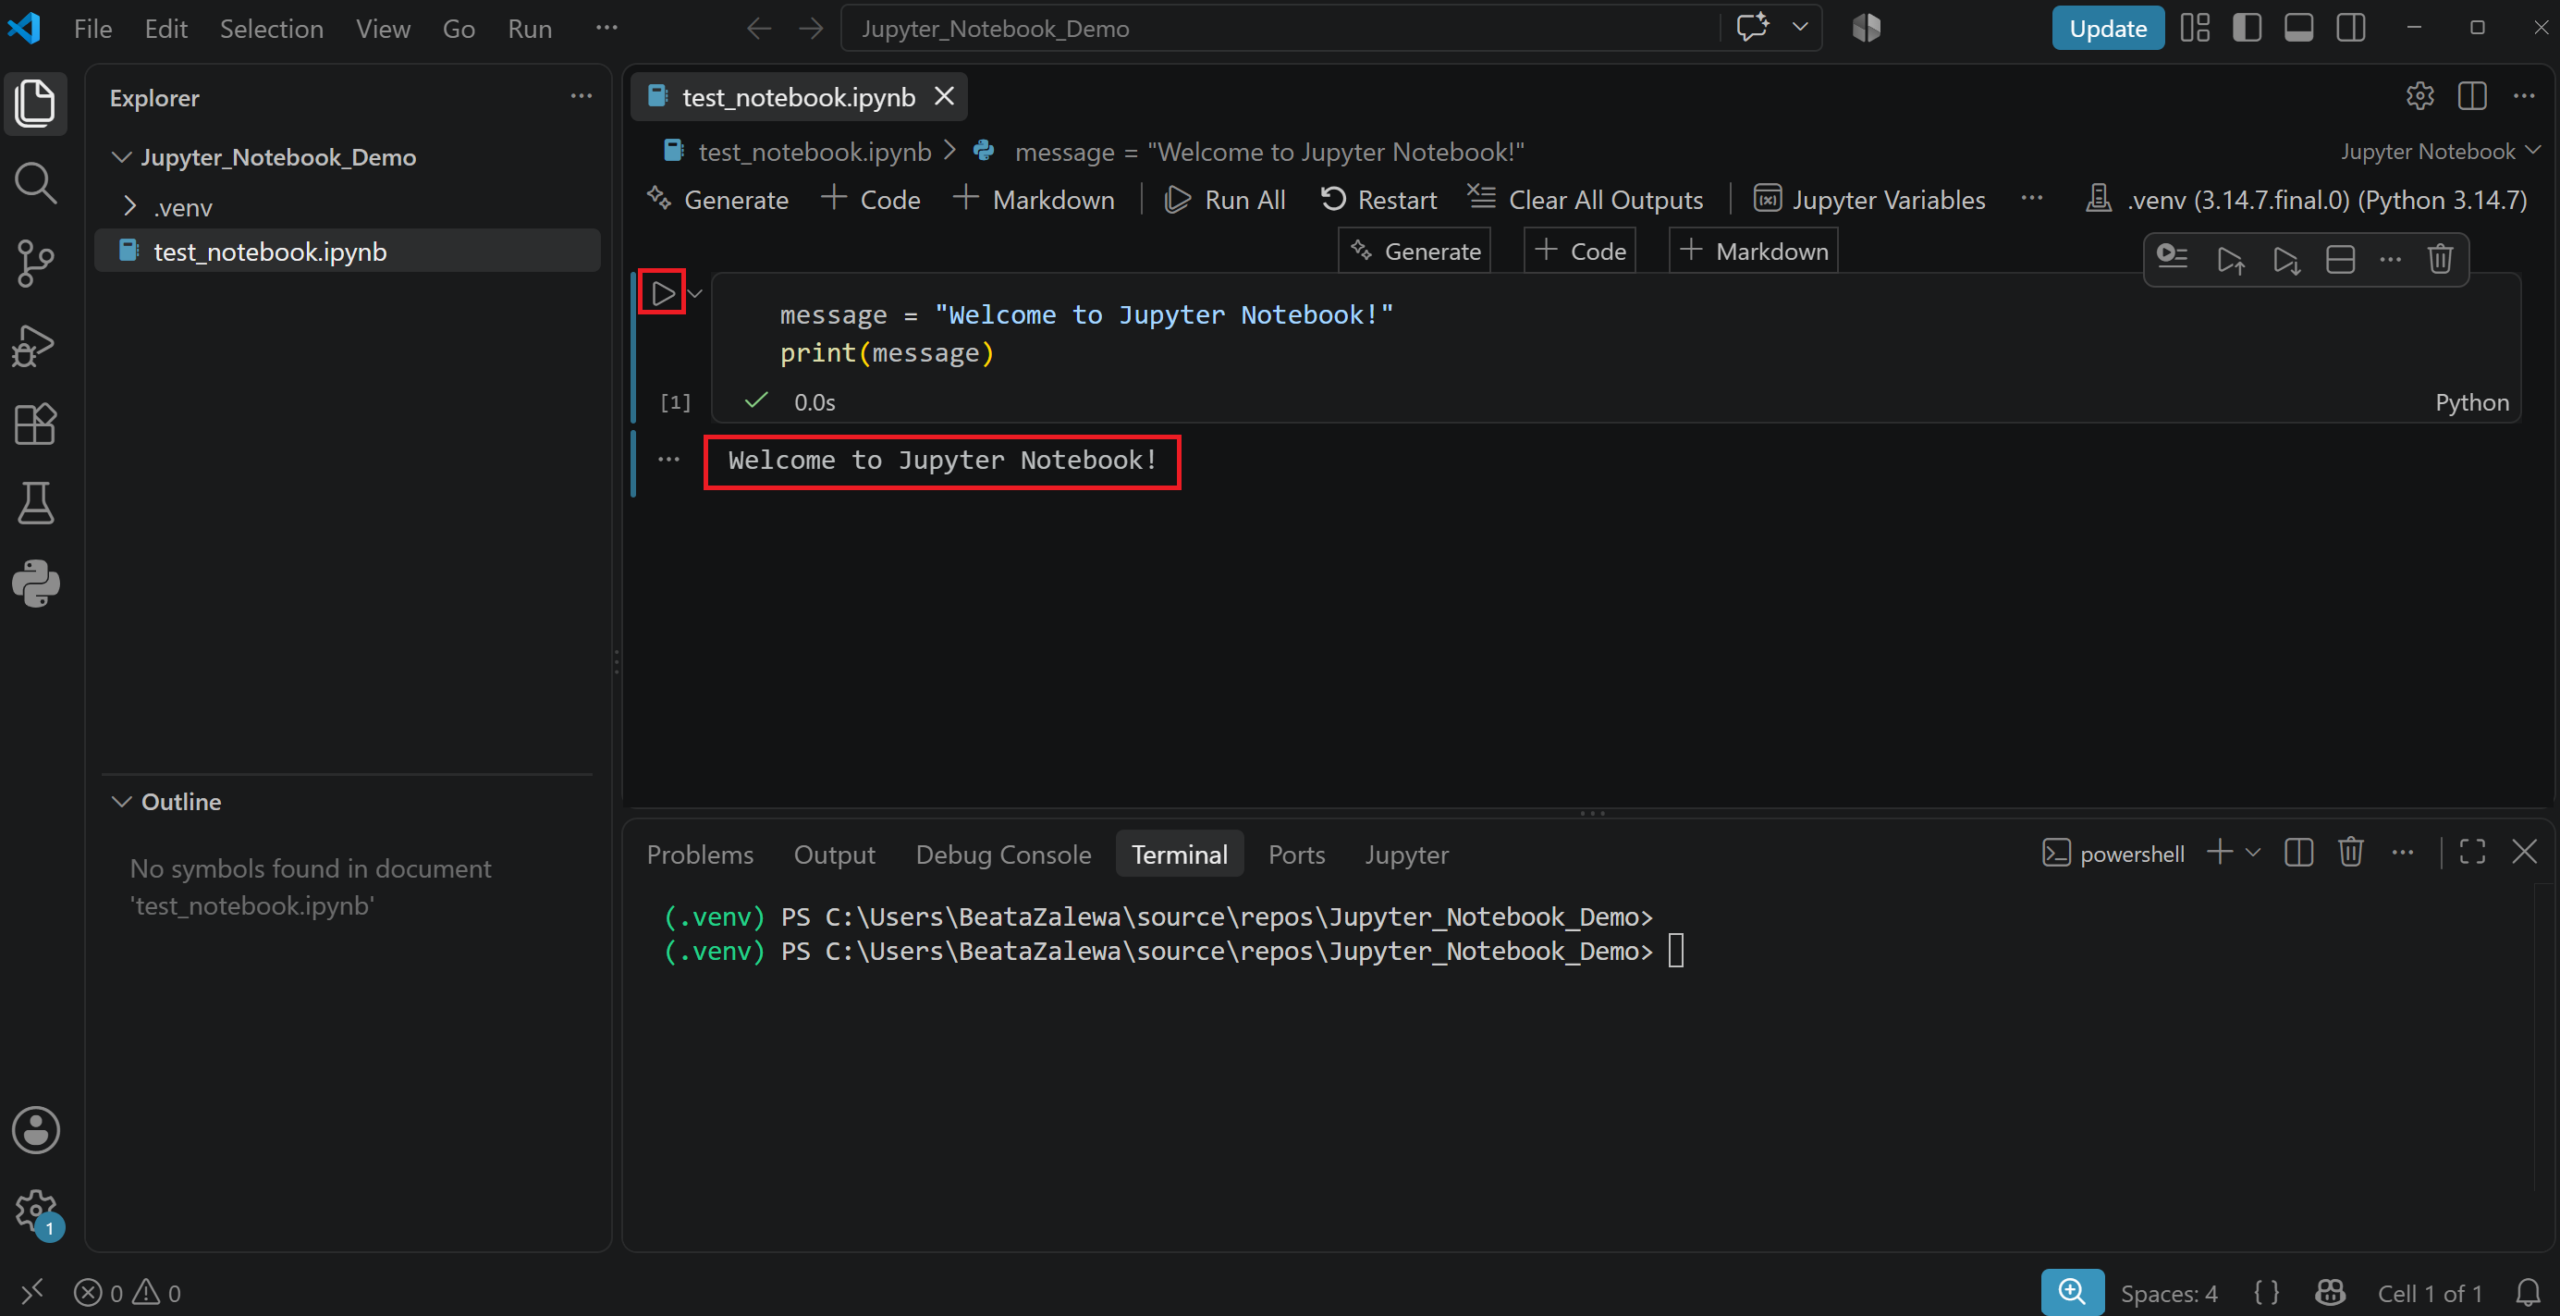Open Explorer views and more actions ellipsis
2560x1316 pixels.
tap(580, 97)
